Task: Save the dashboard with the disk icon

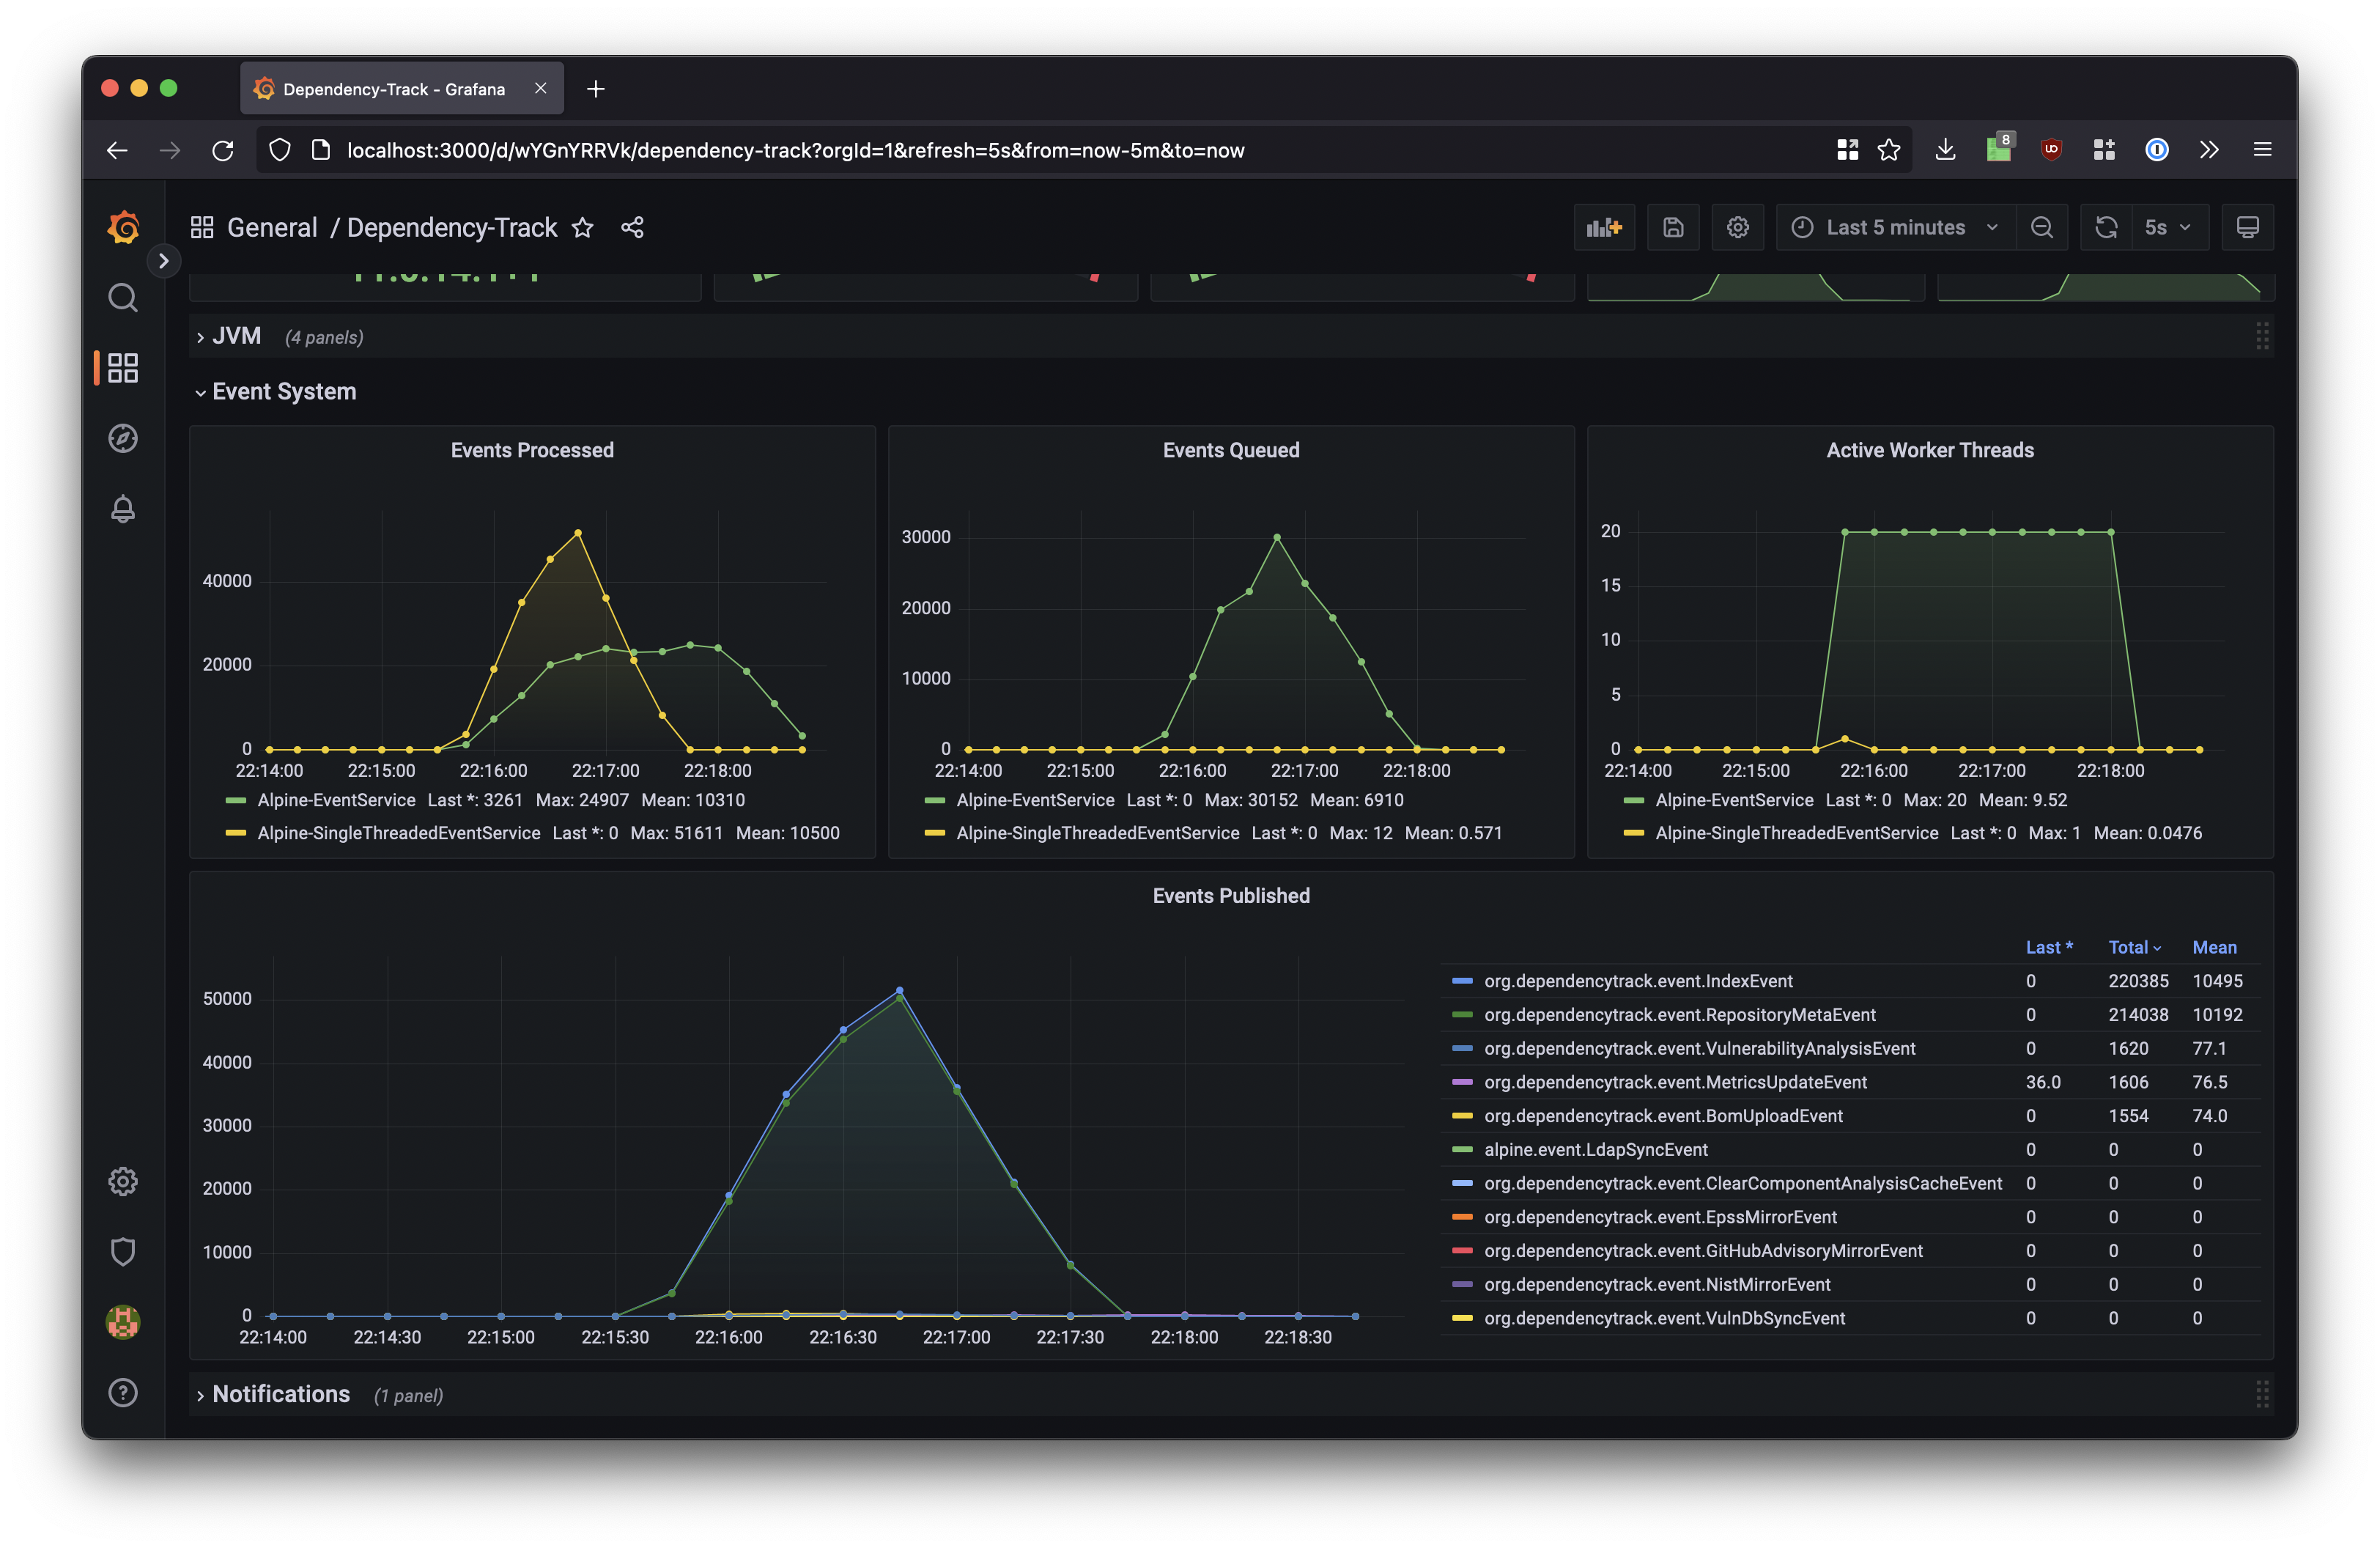Action: pos(1673,228)
